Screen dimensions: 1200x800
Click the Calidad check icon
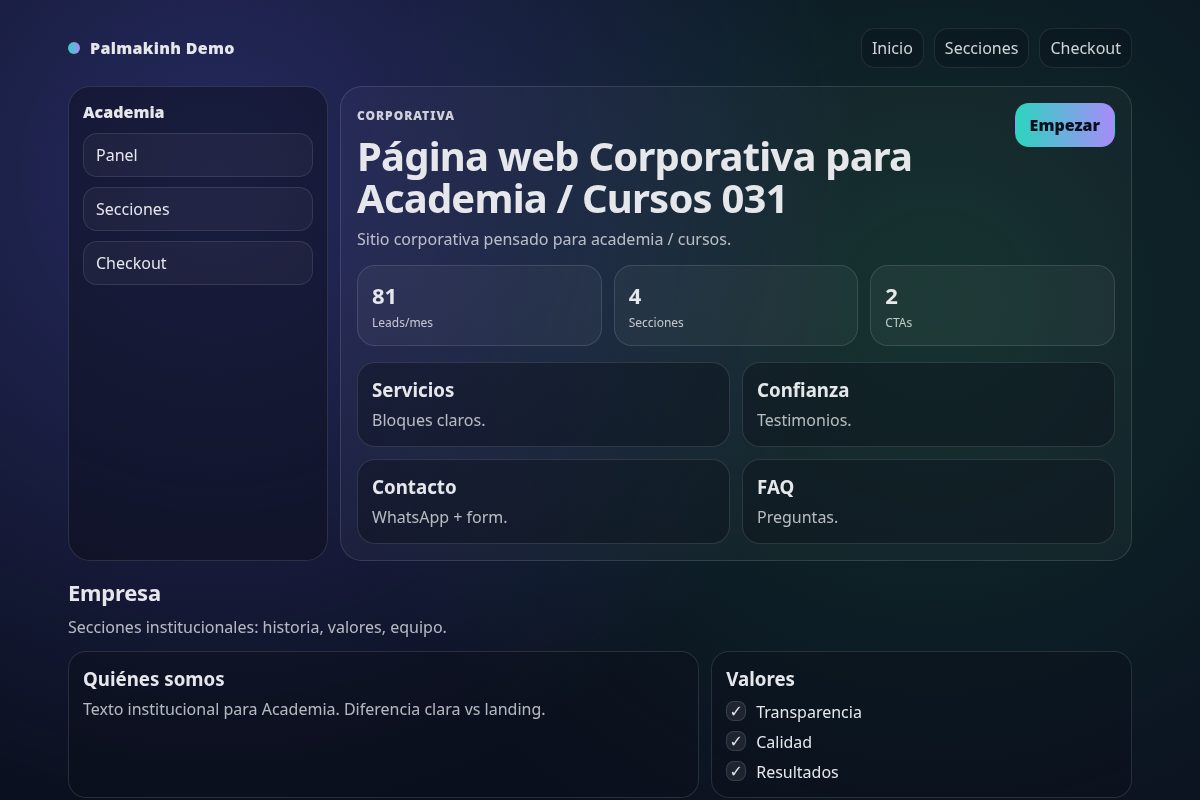pos(735,741)
